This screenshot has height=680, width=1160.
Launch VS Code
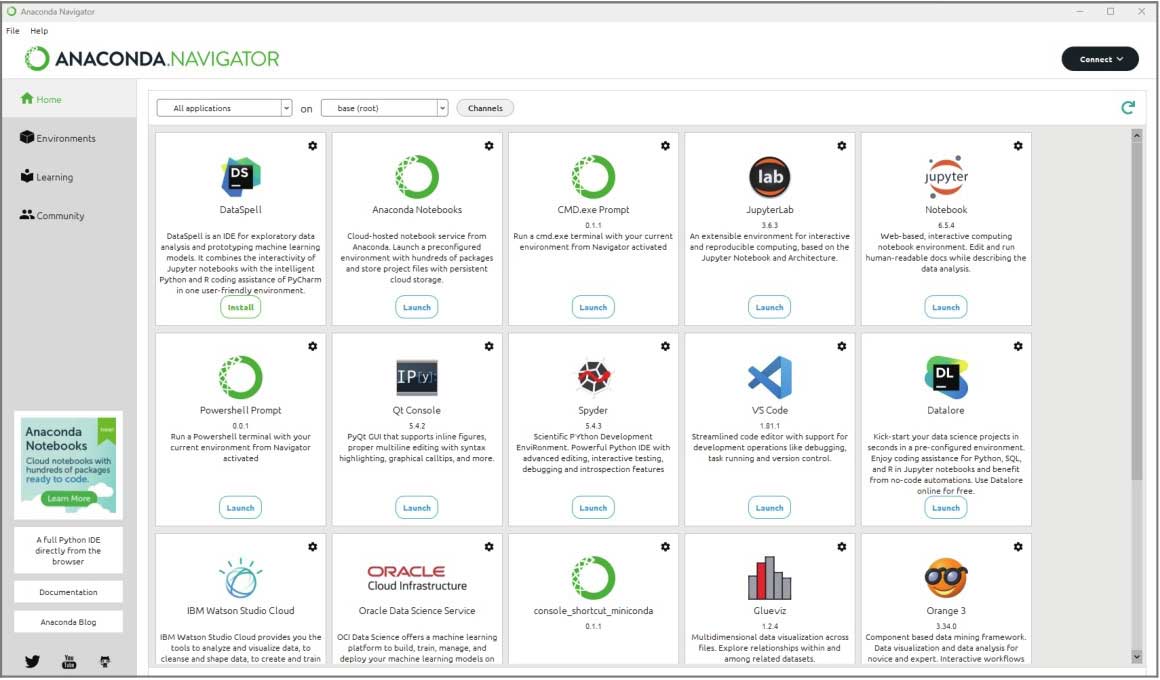click(769, 508)
